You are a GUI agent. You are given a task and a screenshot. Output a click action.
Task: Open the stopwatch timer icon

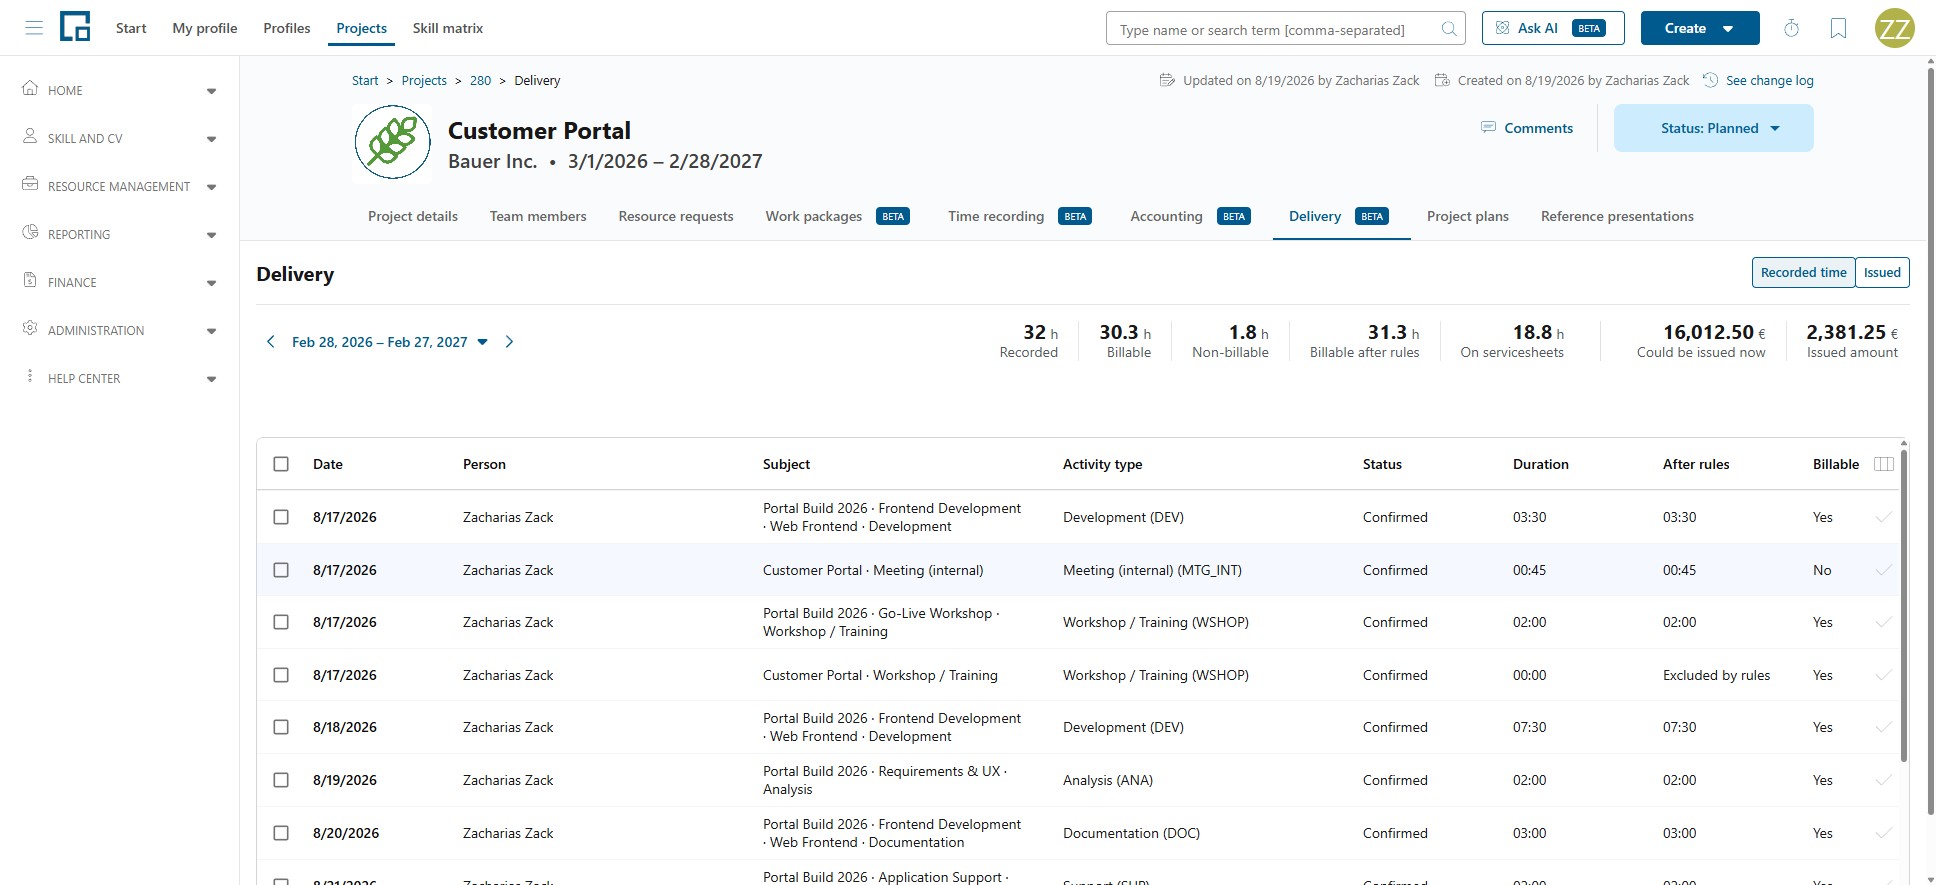[1792, 28]
